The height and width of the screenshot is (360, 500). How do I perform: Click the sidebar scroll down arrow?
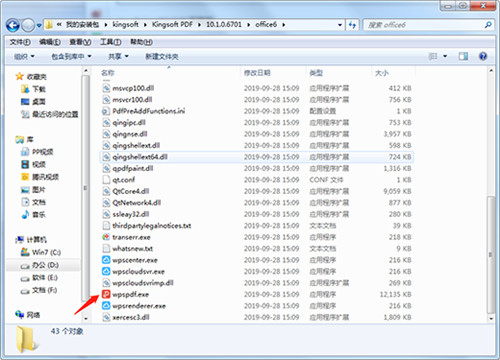(x=86, y=319)
